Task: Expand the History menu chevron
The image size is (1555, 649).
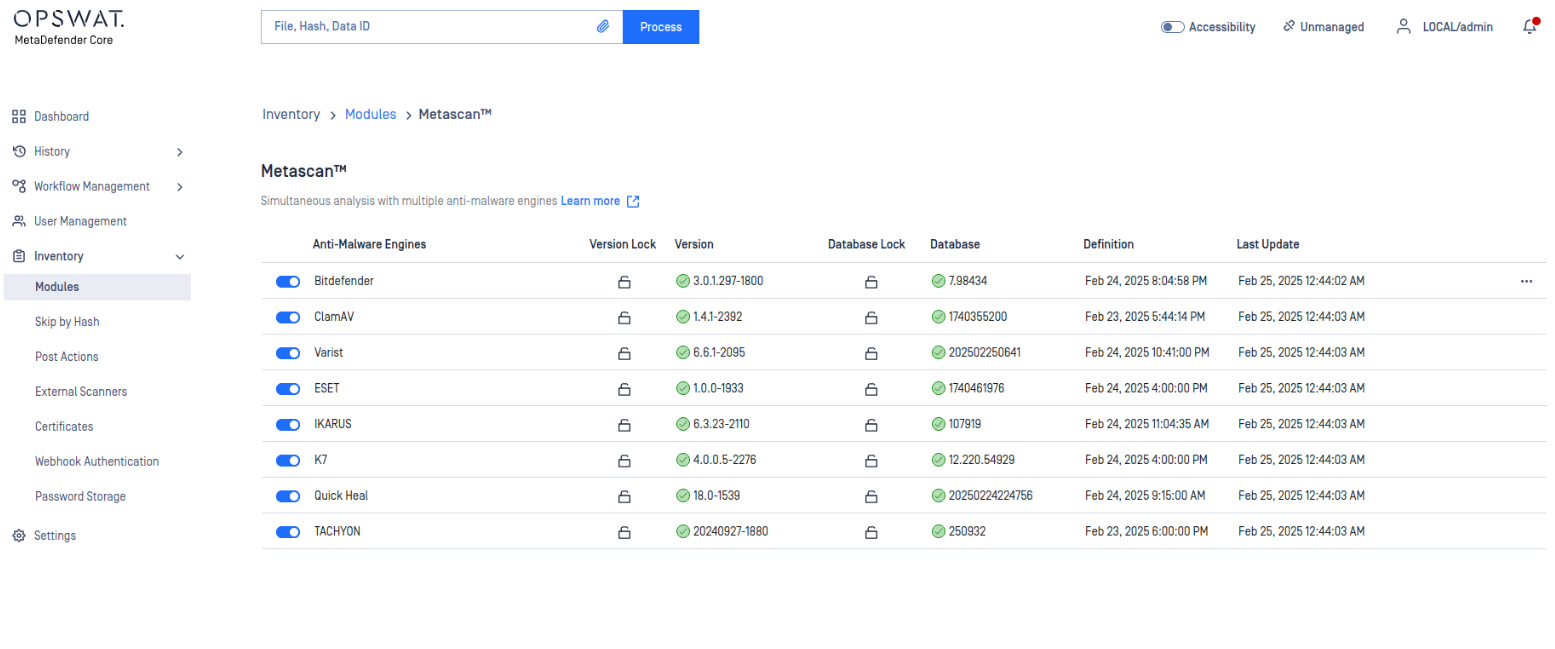Action: (x=180, y=152)
